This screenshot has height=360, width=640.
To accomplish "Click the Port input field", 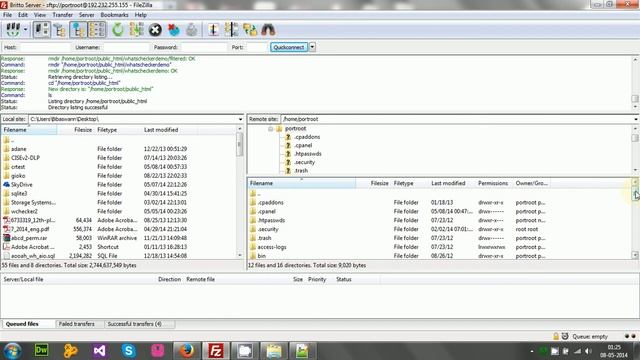I will pos(257,47).
